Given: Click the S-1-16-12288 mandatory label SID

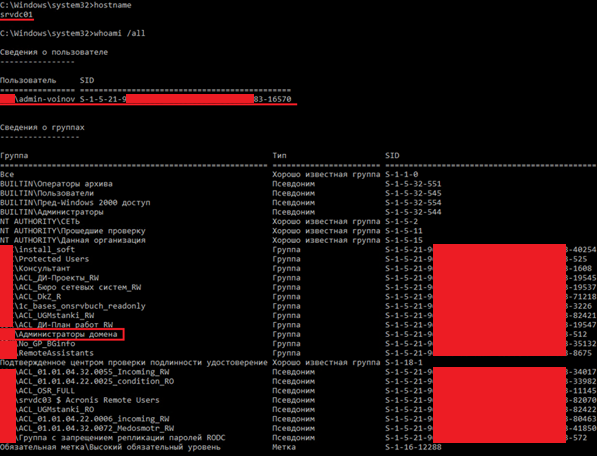Looking at the screenshot, I should coord(413,447).
